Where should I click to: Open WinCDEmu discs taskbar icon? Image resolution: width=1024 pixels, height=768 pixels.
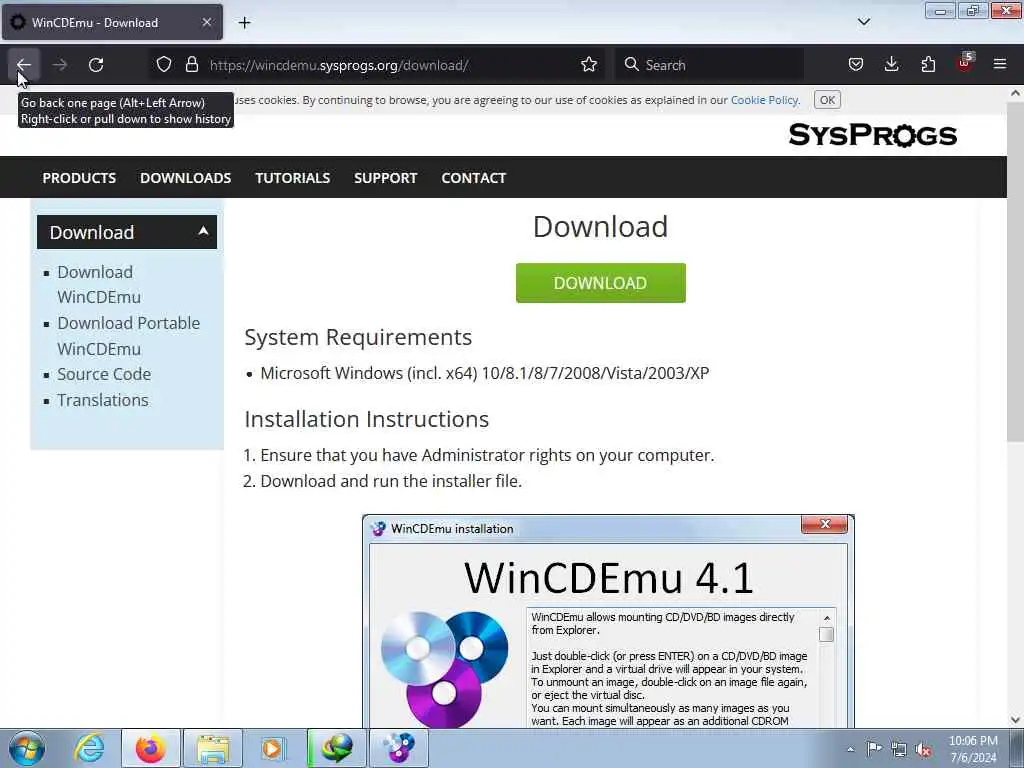398,748
